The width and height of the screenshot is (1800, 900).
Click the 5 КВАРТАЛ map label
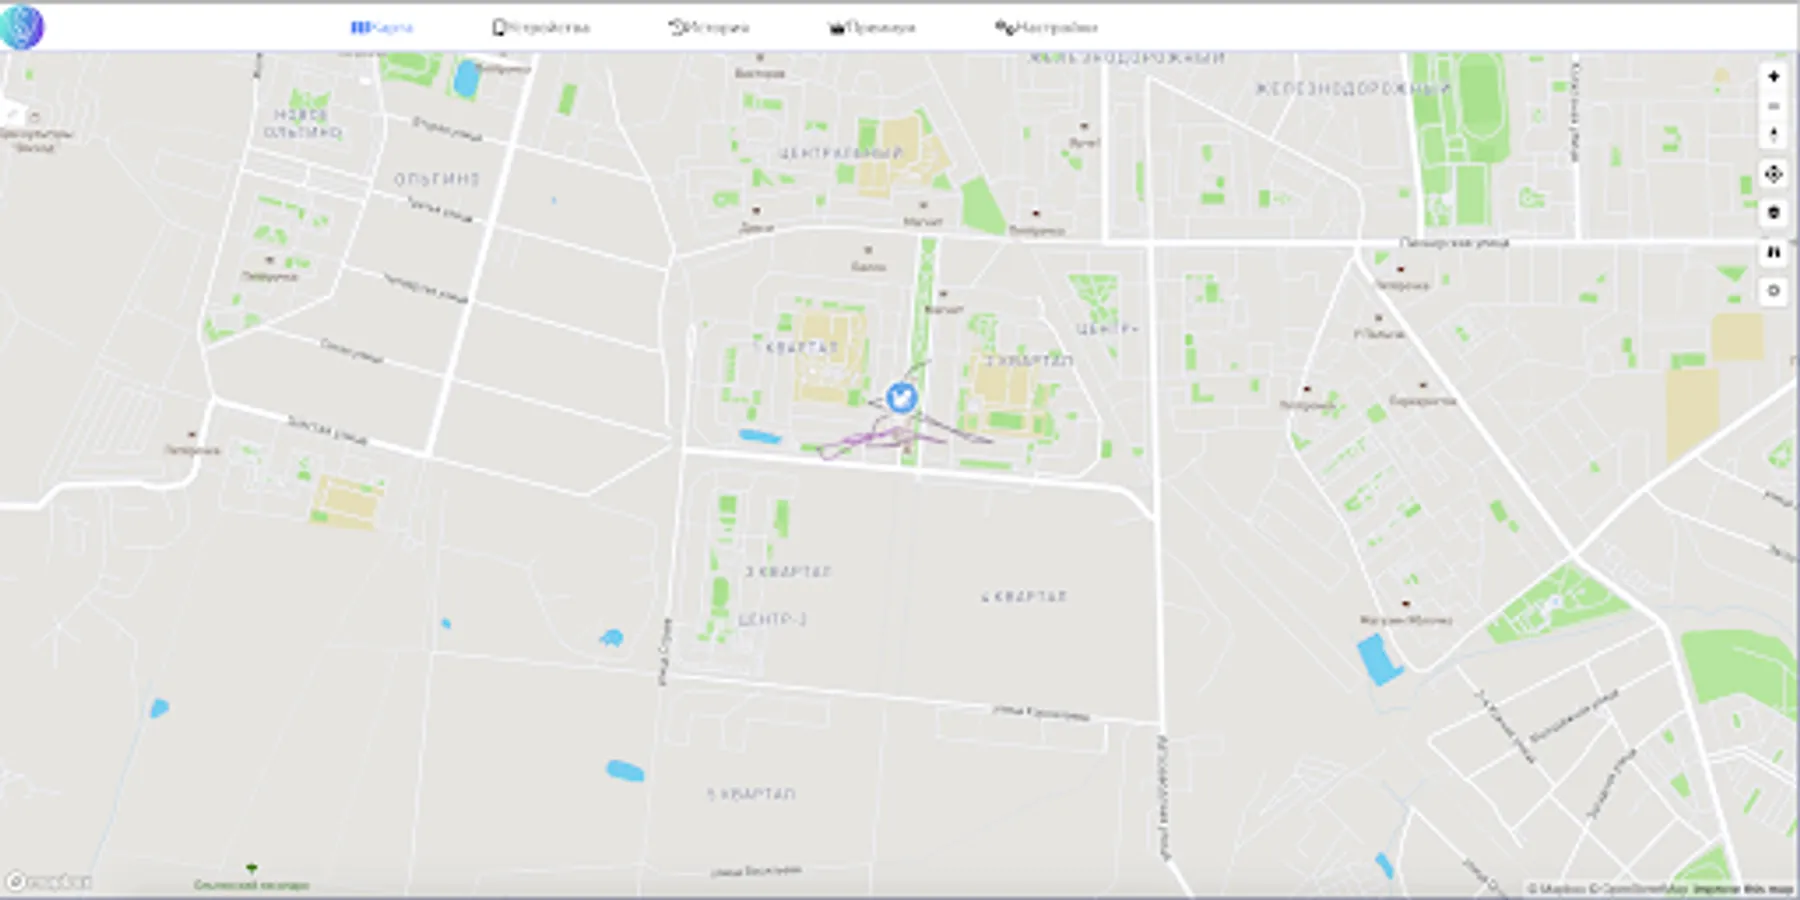pyautogui.click(x=751, y=794)
